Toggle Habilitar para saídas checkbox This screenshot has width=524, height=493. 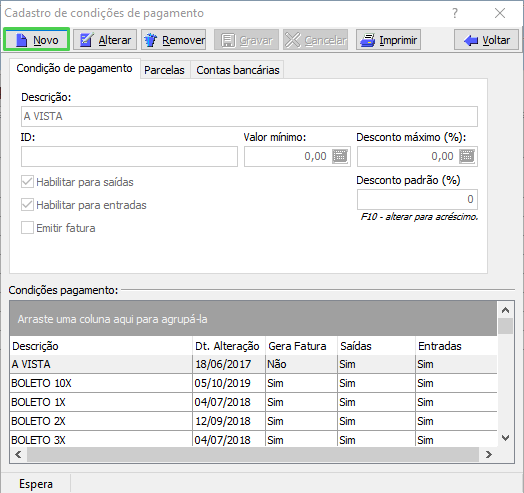click(27, 182)
